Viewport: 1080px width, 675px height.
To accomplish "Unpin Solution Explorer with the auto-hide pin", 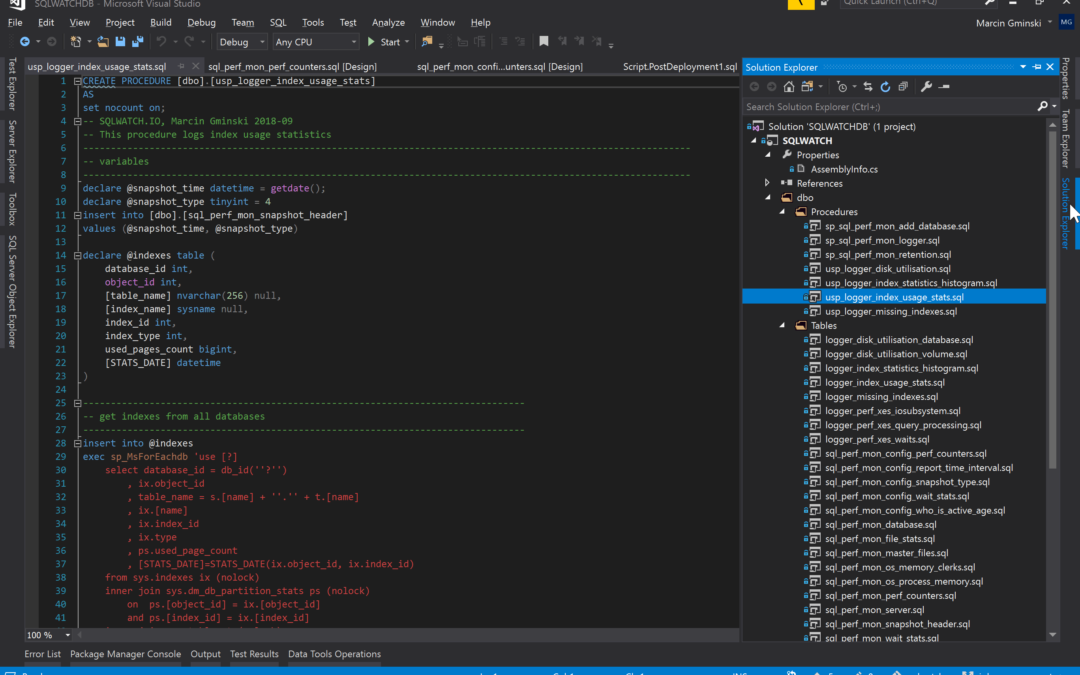I will (1035, 67).
